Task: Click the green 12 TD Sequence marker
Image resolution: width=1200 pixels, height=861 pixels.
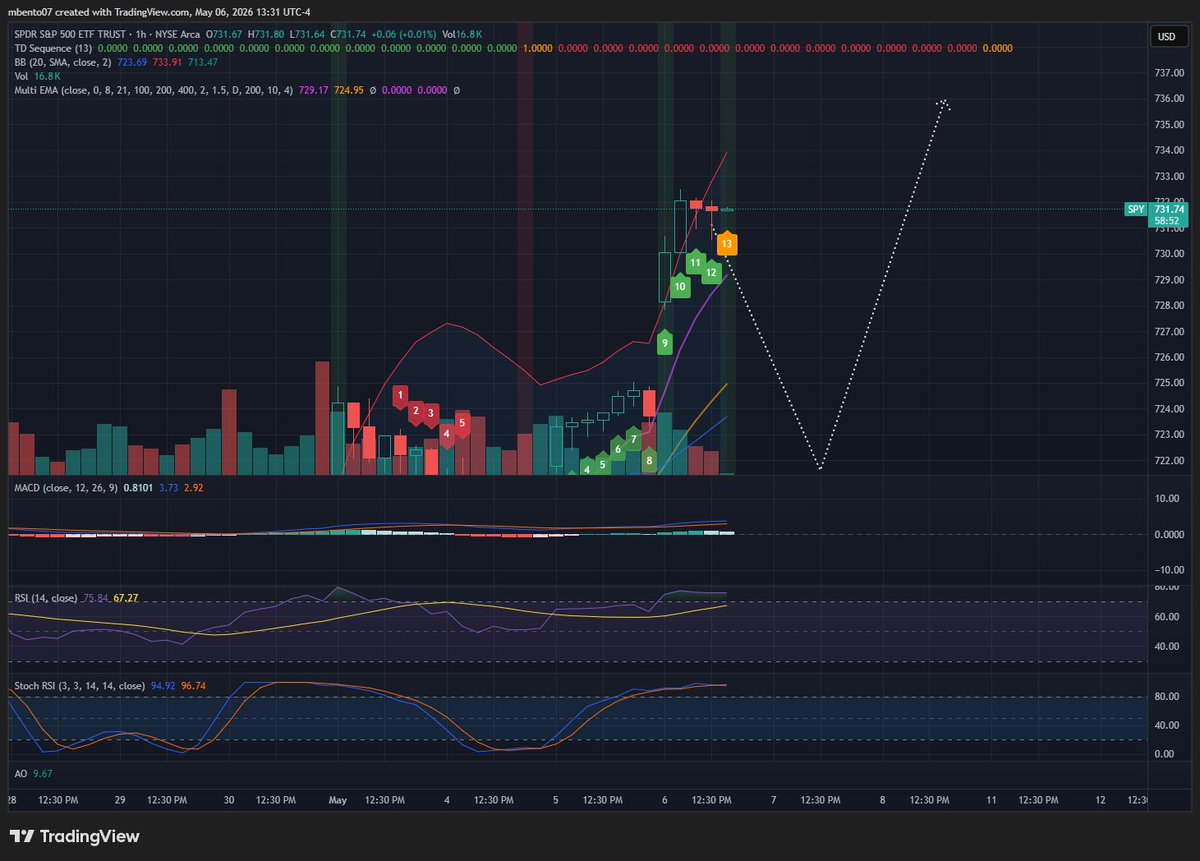Action: tap(711, 271)
